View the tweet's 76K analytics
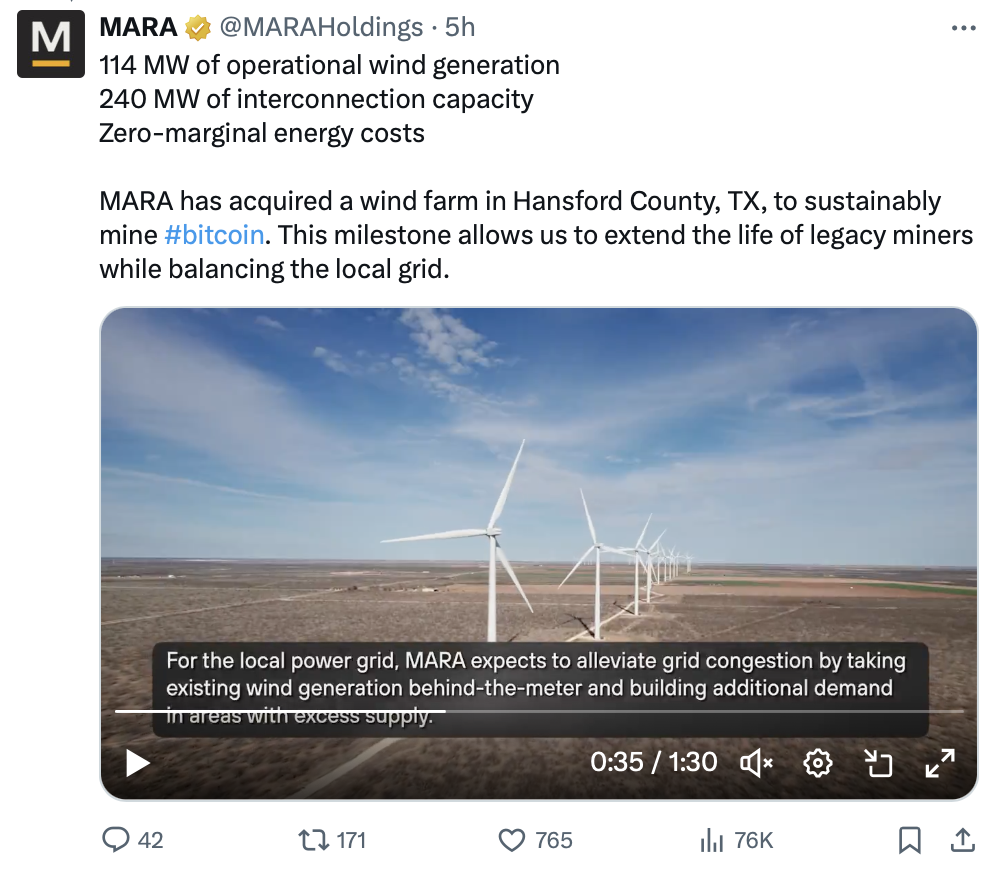Viewport: 1006px width, 876px height. (x=711, y=840)
